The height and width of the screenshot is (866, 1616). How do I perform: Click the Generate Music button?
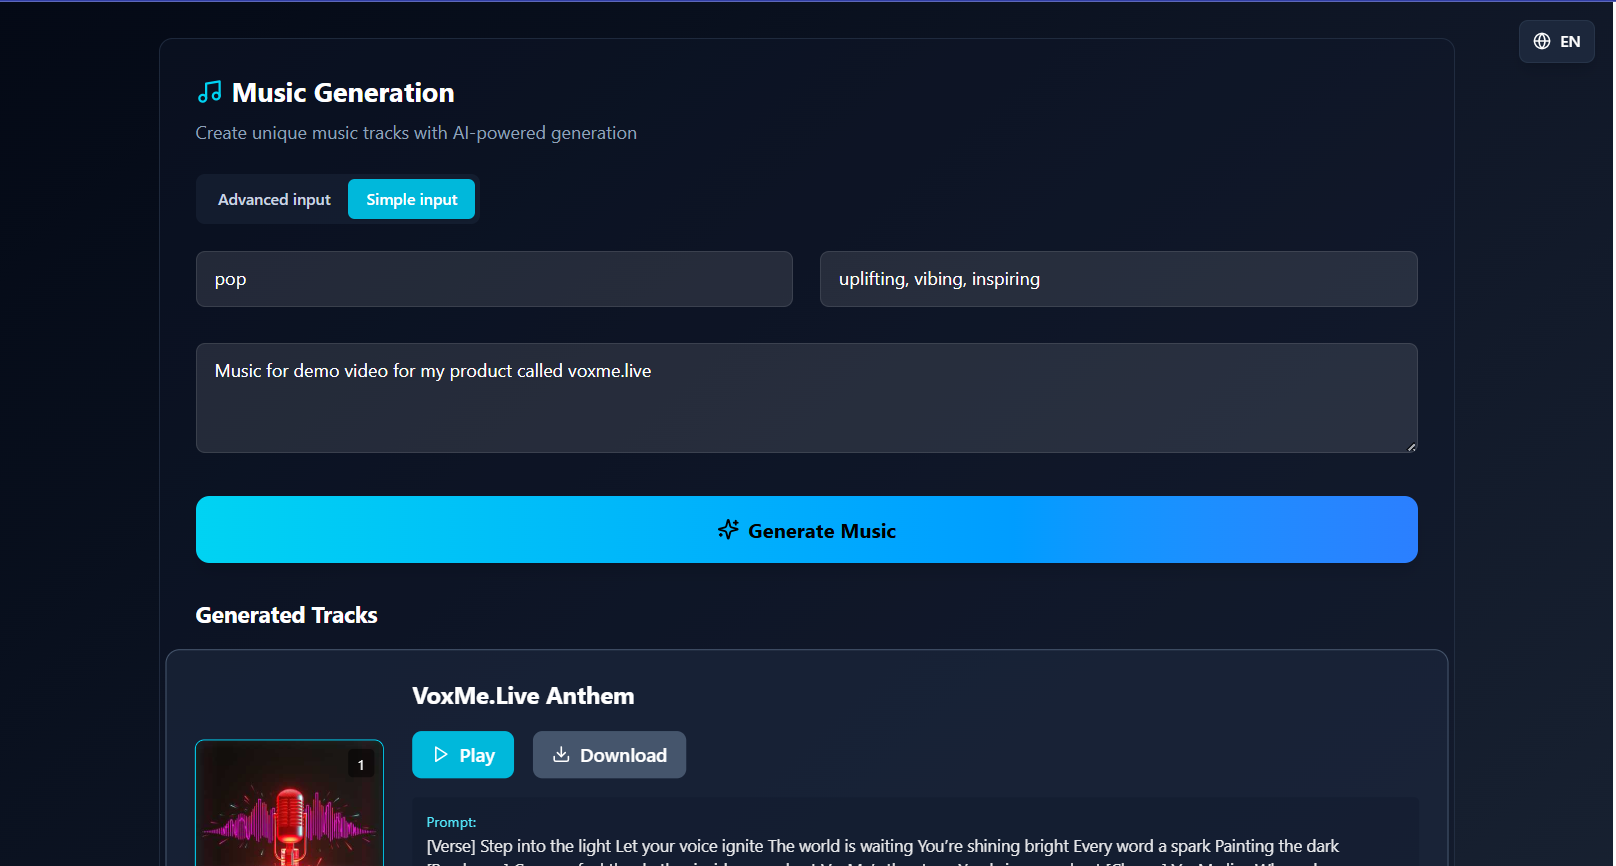pos(806,530)
